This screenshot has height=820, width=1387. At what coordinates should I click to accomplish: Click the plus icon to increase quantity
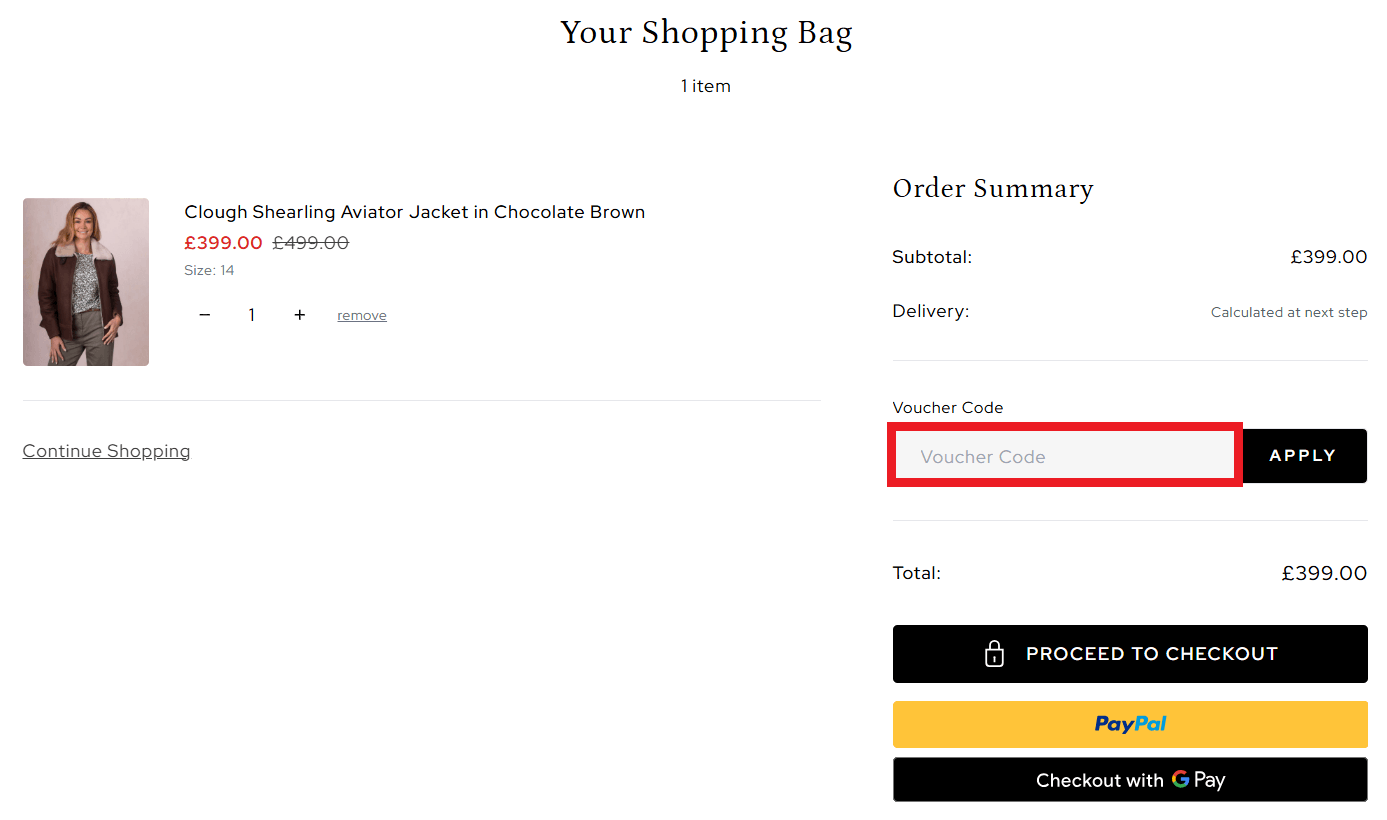tap(299, 314)
